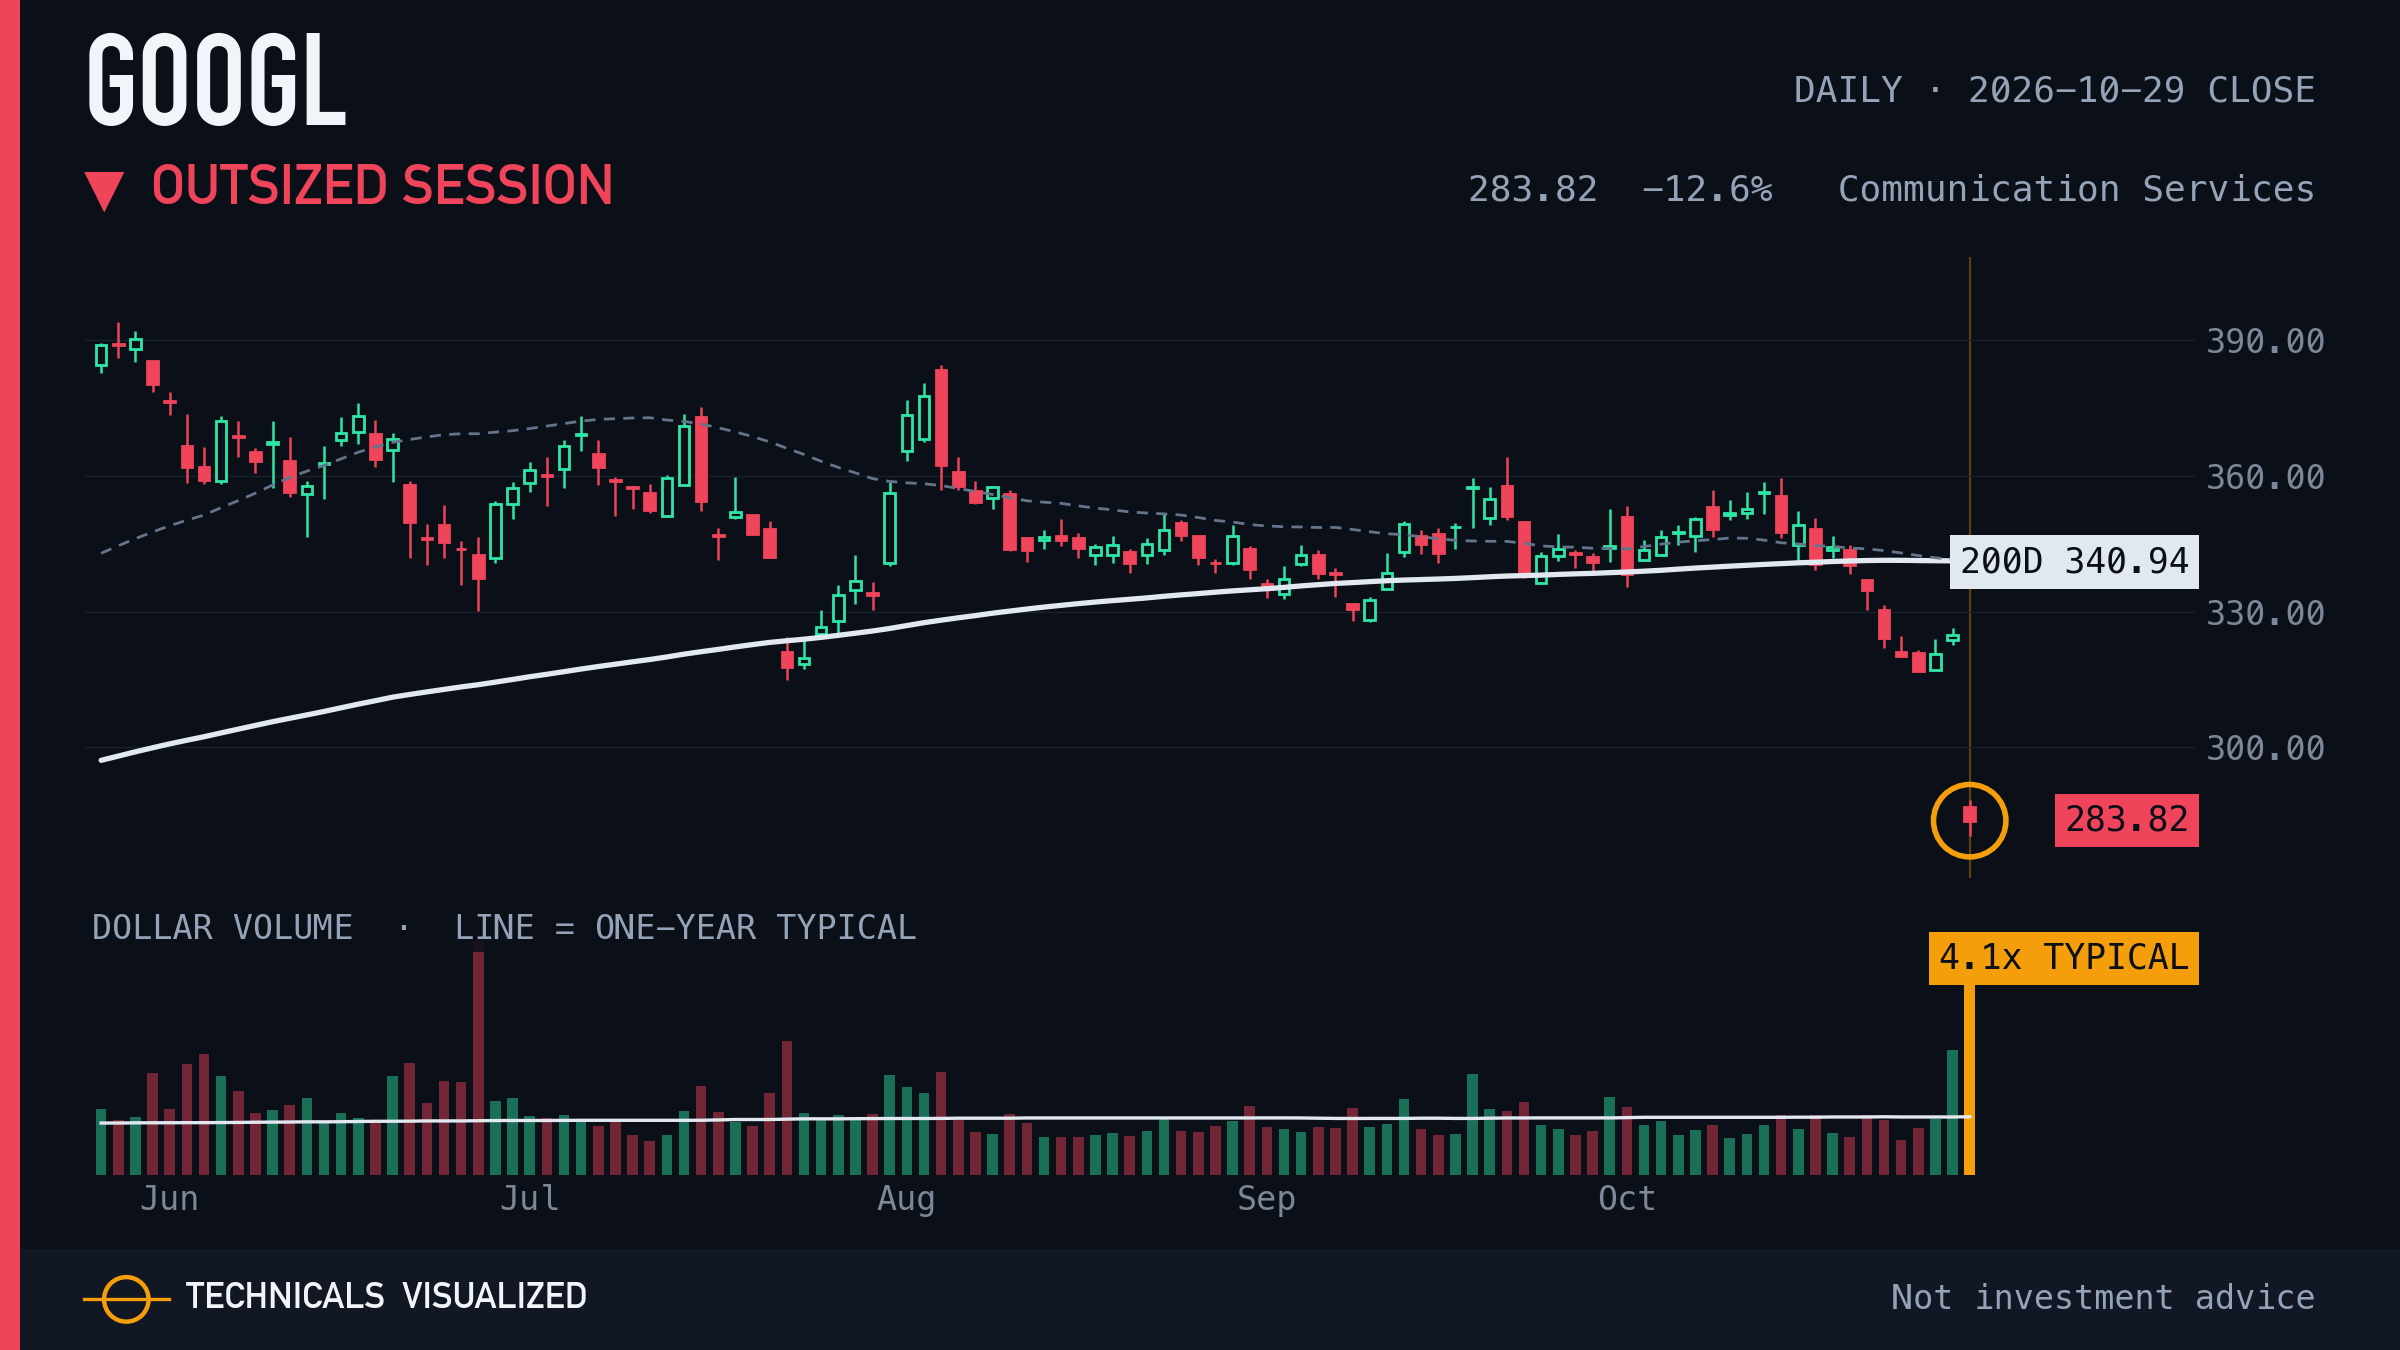2400x1350 pixels.
Task: Click the 200D 340.94 moving average tag
Action: (2074, 561)
